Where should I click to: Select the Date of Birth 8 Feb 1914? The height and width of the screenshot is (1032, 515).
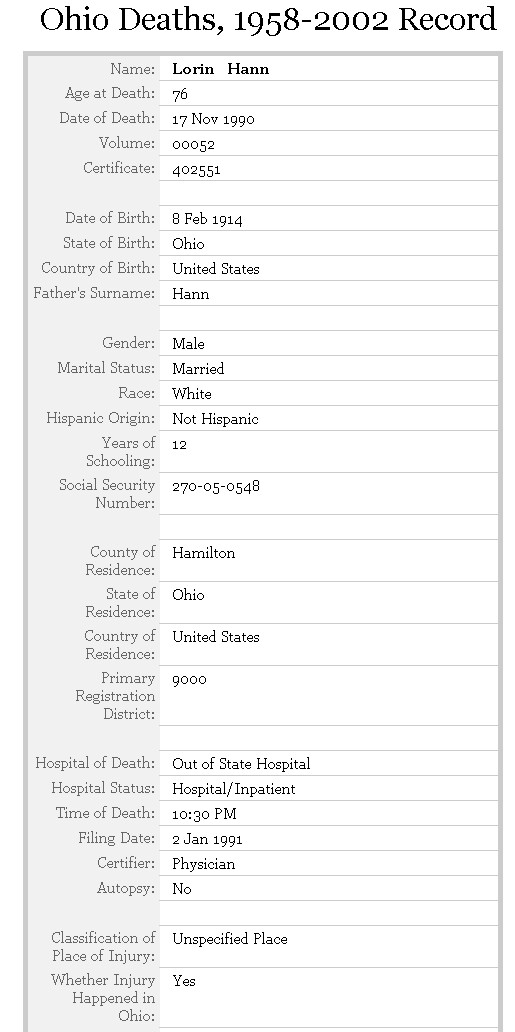(207, 219)
